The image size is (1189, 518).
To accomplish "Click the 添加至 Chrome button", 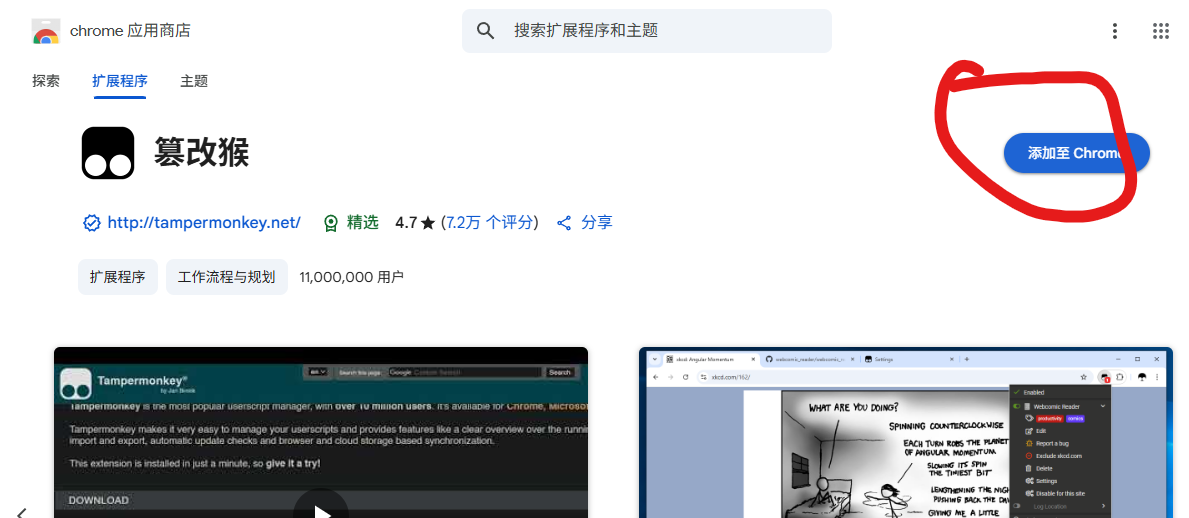I will (x=1077, y=153).
